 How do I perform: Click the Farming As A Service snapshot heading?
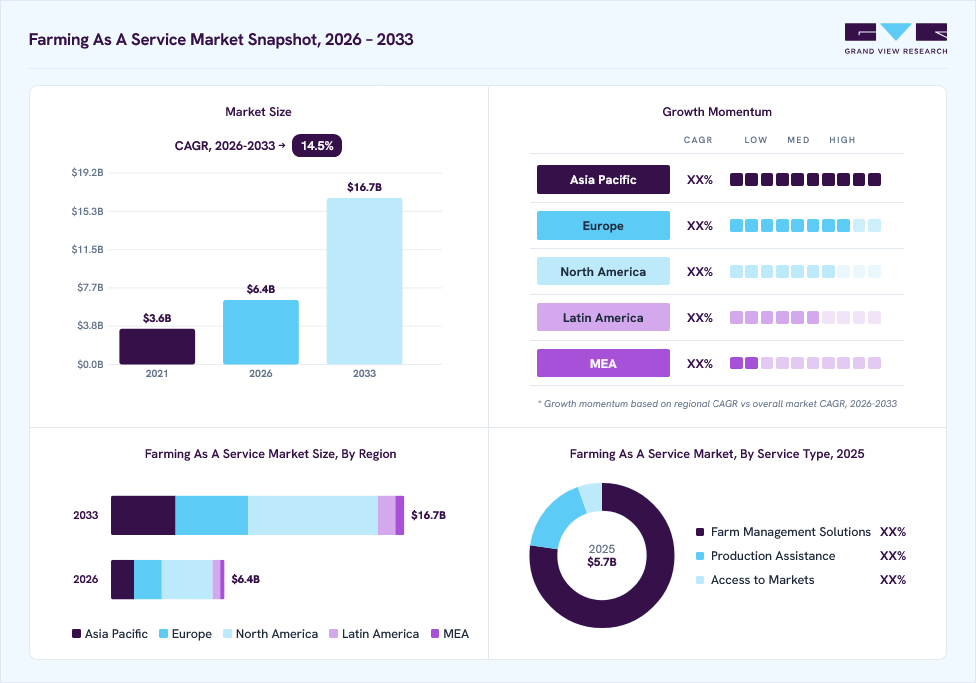[221, 39]
